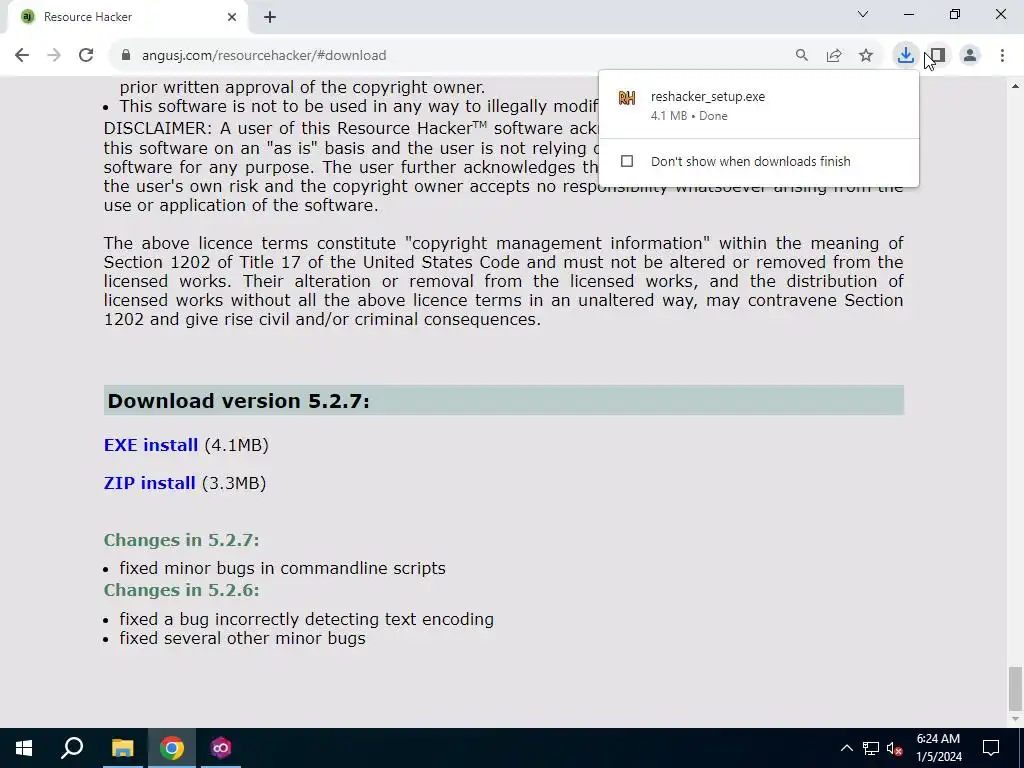Open the zoom magnifier icon in address bar
The image size is (1024, 768).
tap(802, 56)
